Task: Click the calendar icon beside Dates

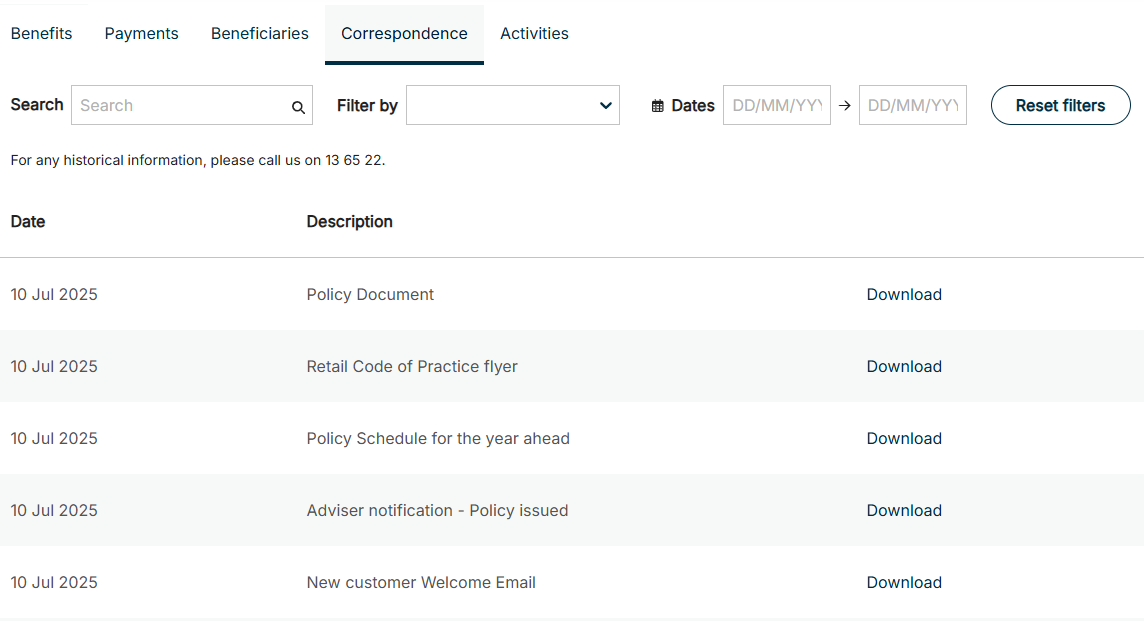Action: (657, 106)
